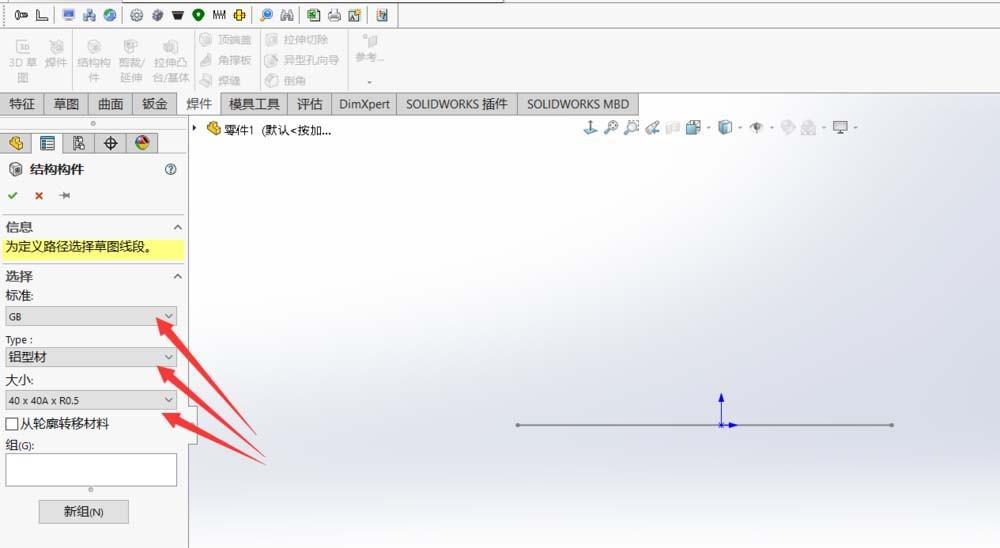Viewport: 1000px width, 548px height.
Task: Switch to the 草图 tab
Action: pyautogui.click(x=66, y=104)
